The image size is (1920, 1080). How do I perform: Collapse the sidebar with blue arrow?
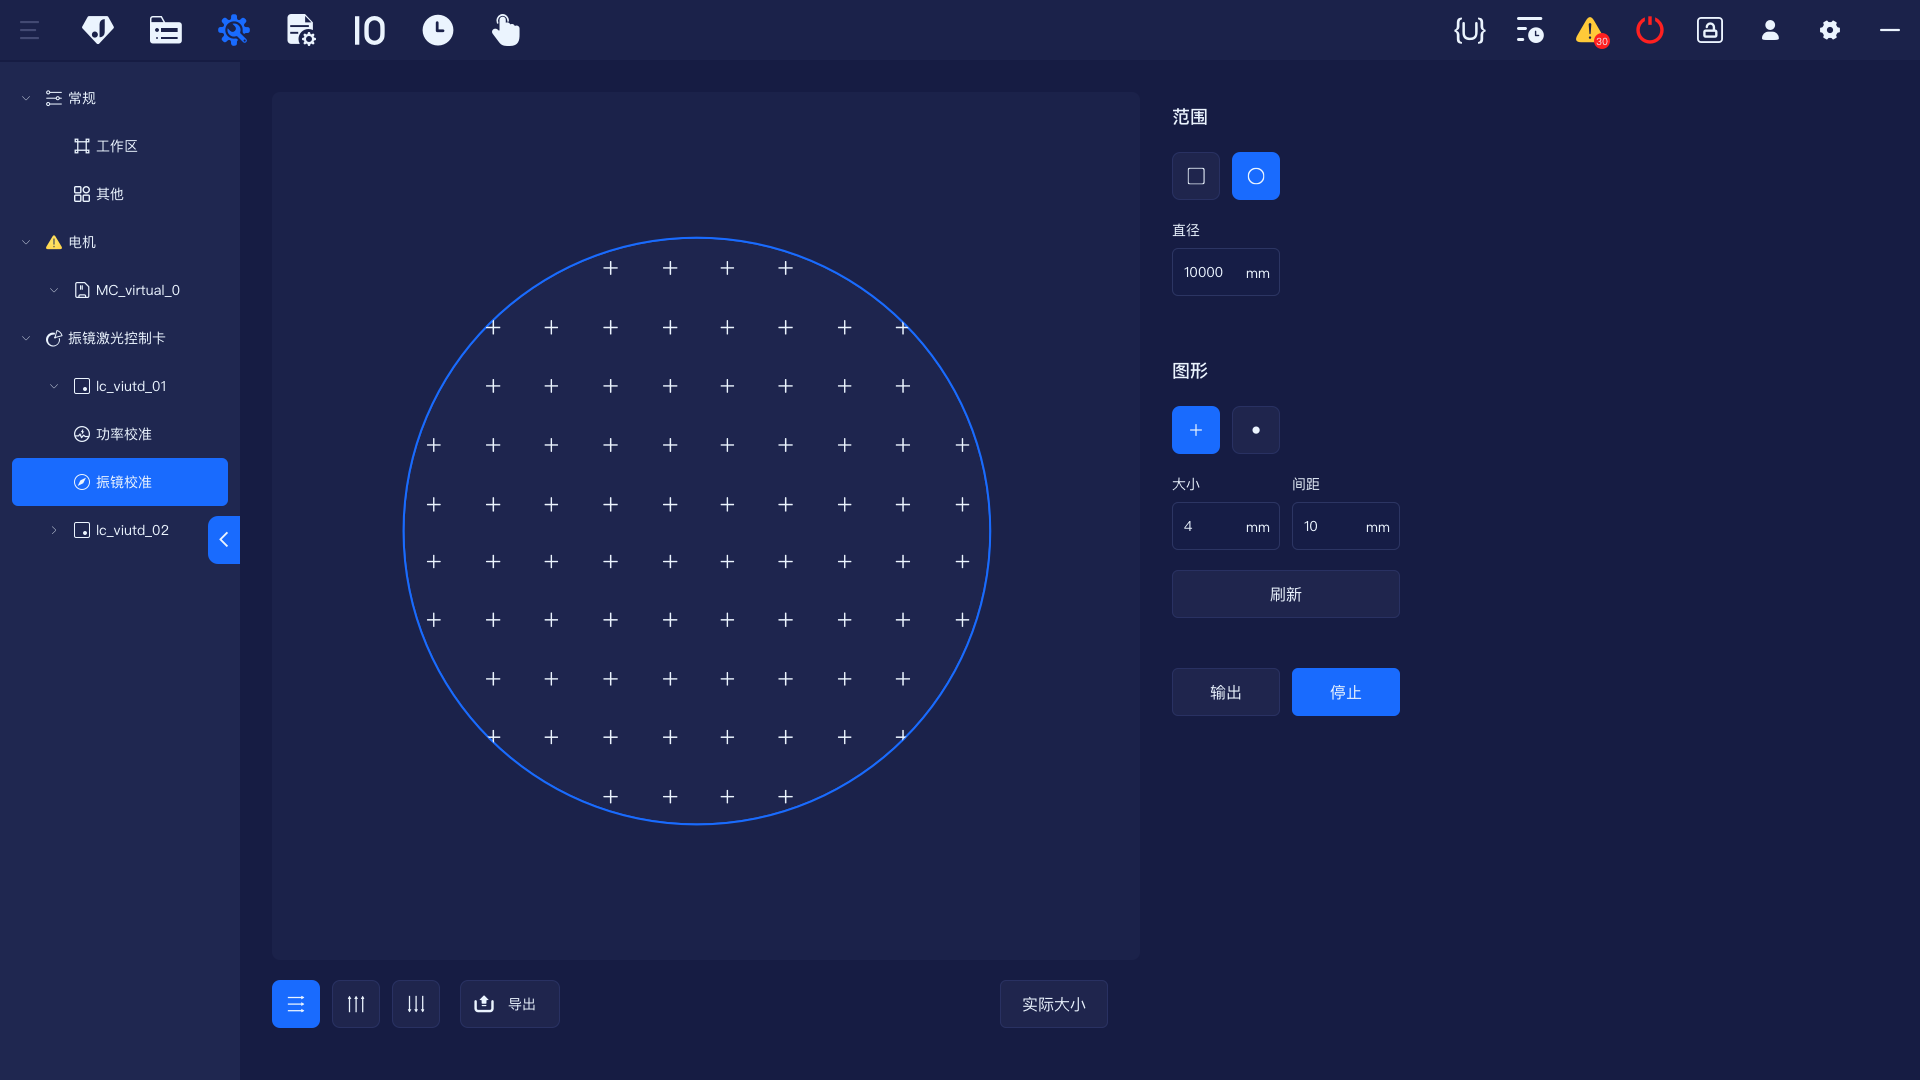[x=224, y=540]
